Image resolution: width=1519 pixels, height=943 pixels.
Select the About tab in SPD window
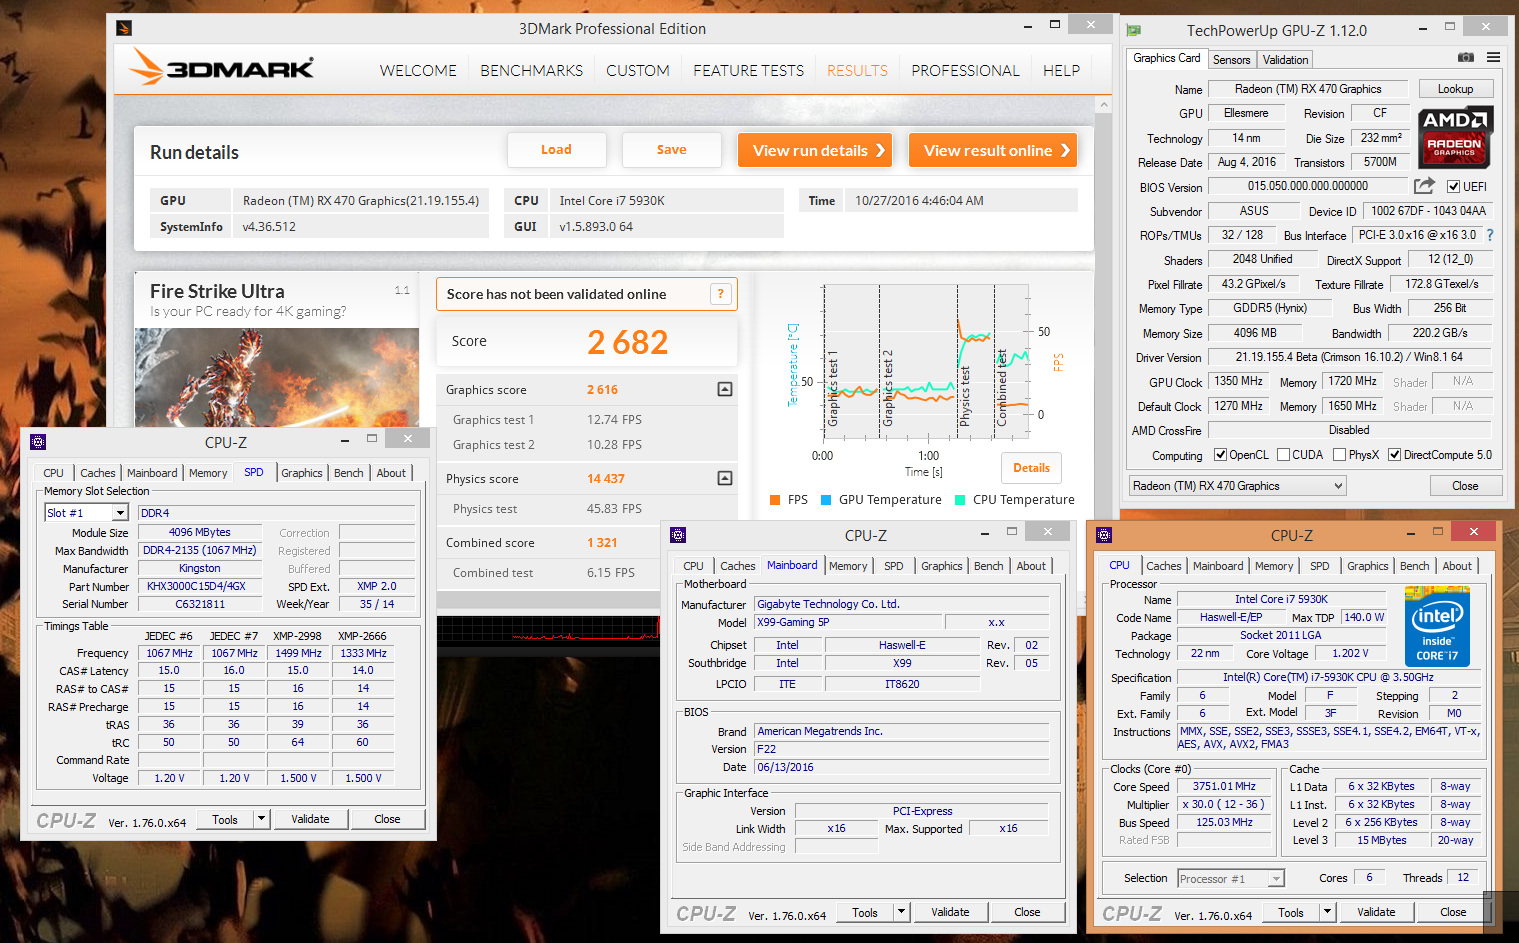(x=391, y=473)
